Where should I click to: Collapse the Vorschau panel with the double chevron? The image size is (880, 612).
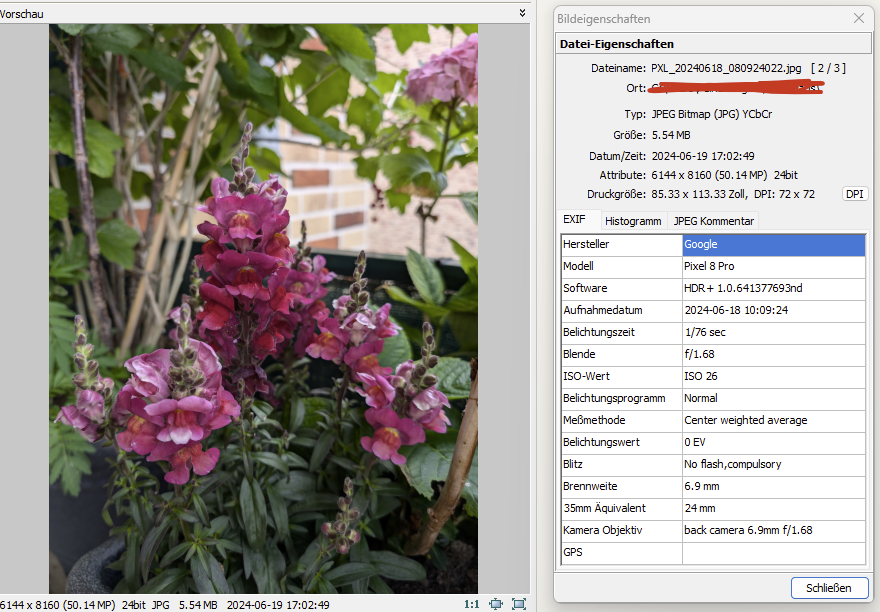coord(522,12)
